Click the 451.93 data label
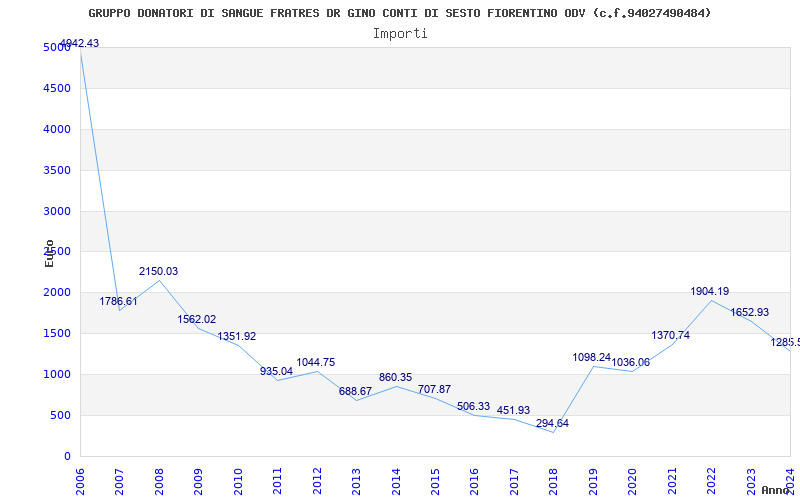This screenshot has width=800, height=500. [513, 410]
